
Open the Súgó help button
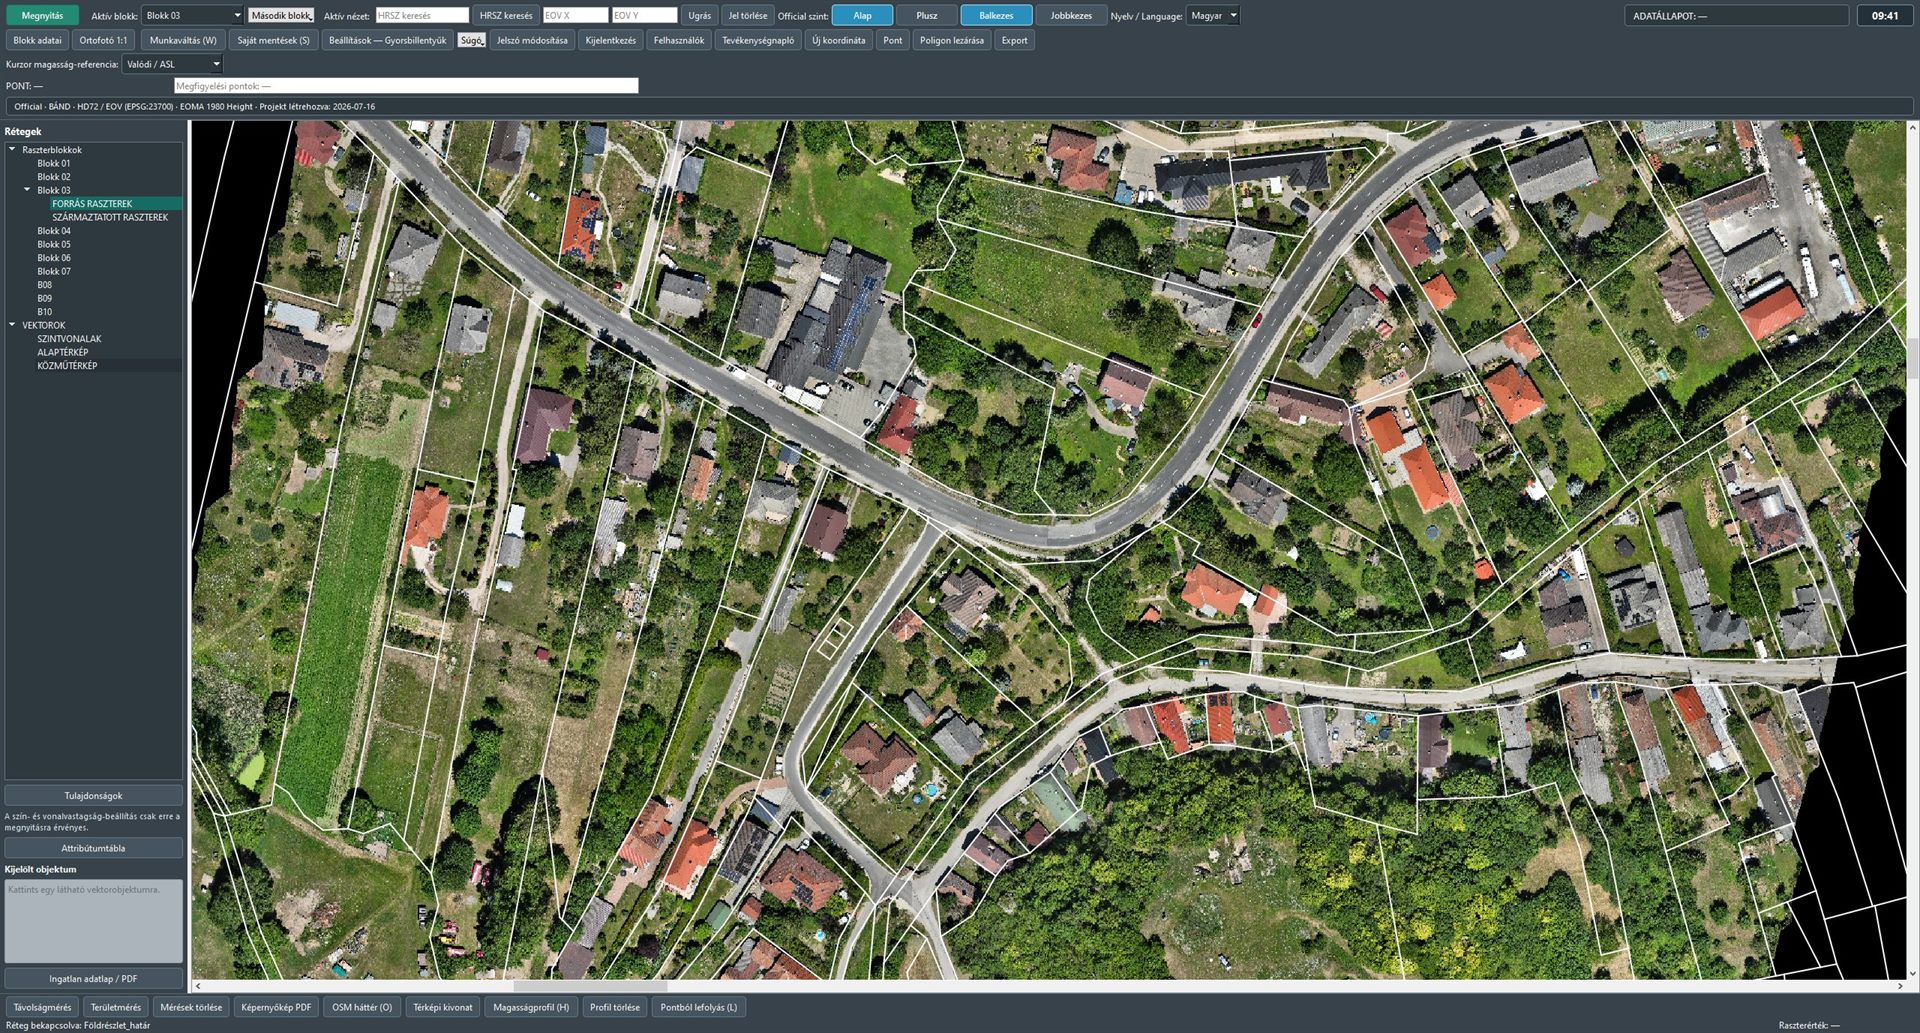(x=471, y=41)
